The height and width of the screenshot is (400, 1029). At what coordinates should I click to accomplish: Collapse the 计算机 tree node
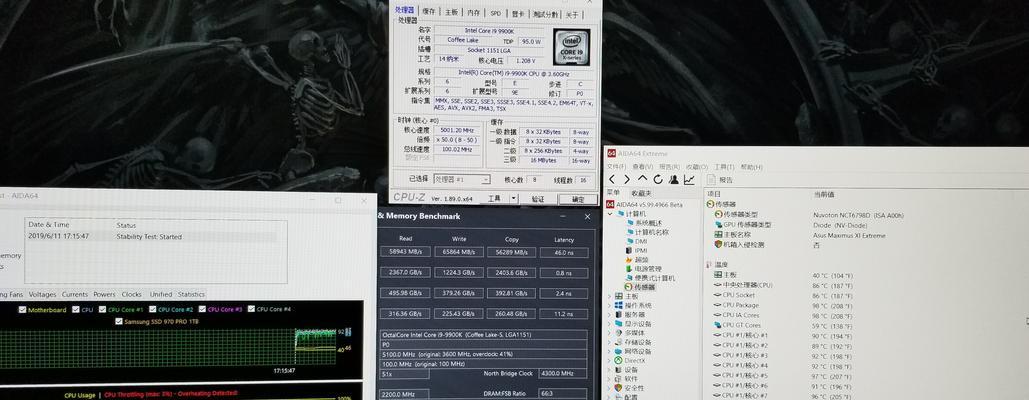pyautogui.click(x=610, y=214)
